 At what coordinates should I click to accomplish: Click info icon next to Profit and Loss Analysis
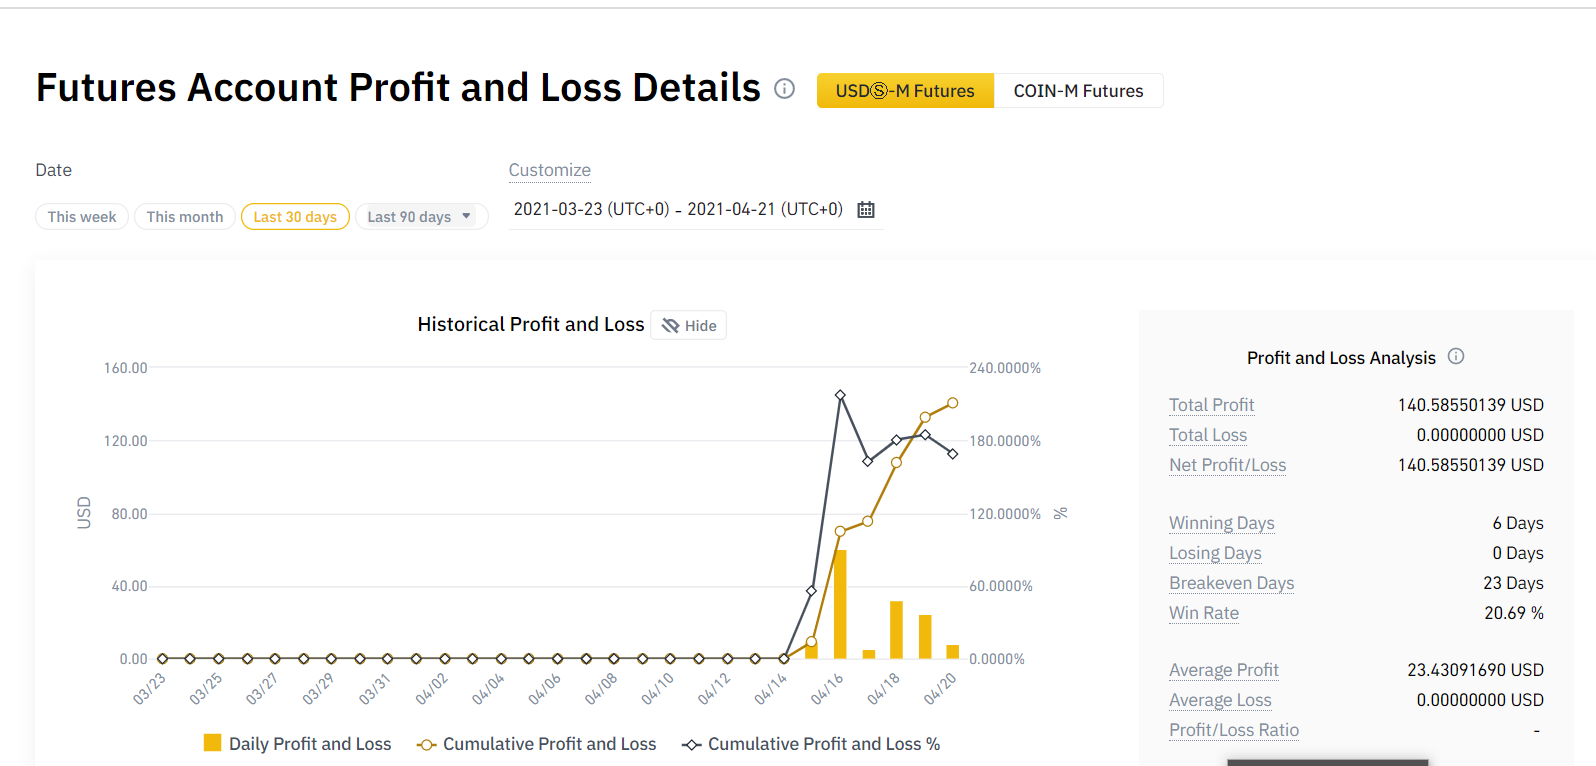point(1456,356)
